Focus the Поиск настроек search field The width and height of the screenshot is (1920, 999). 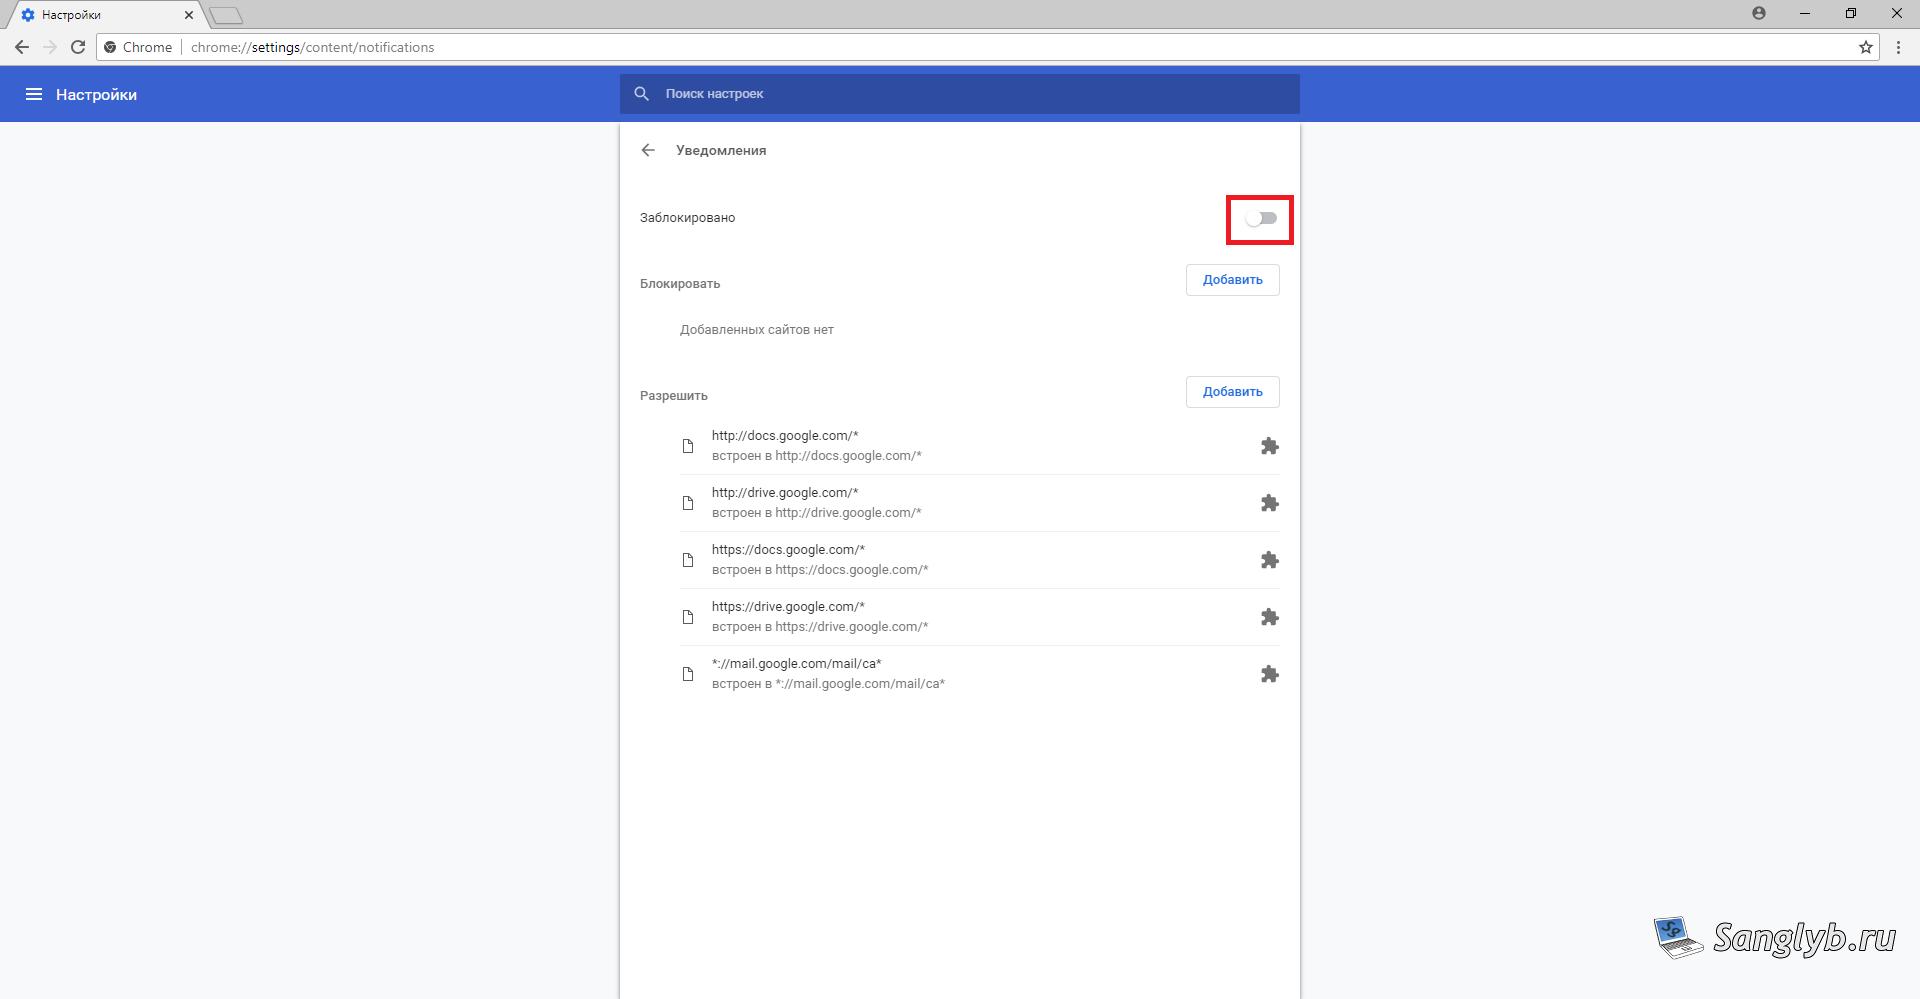[959, 94]
